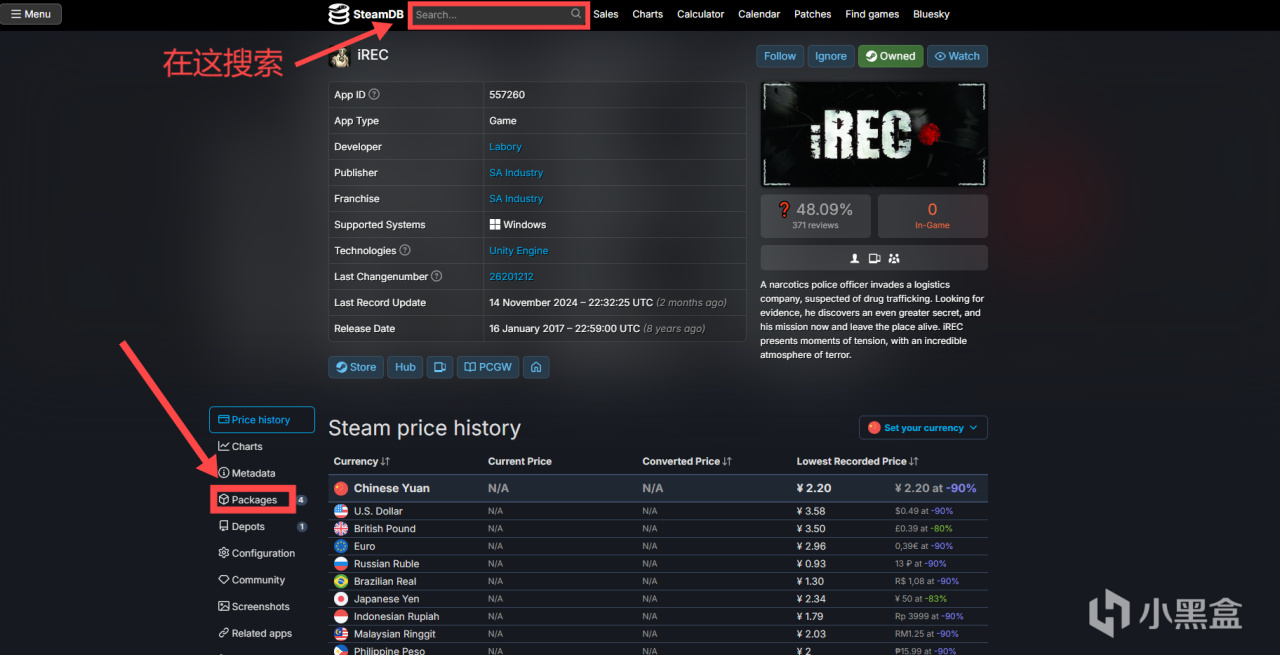Click the home website icon button
This screenshot has height=655, width=1280.
[536, 367]
